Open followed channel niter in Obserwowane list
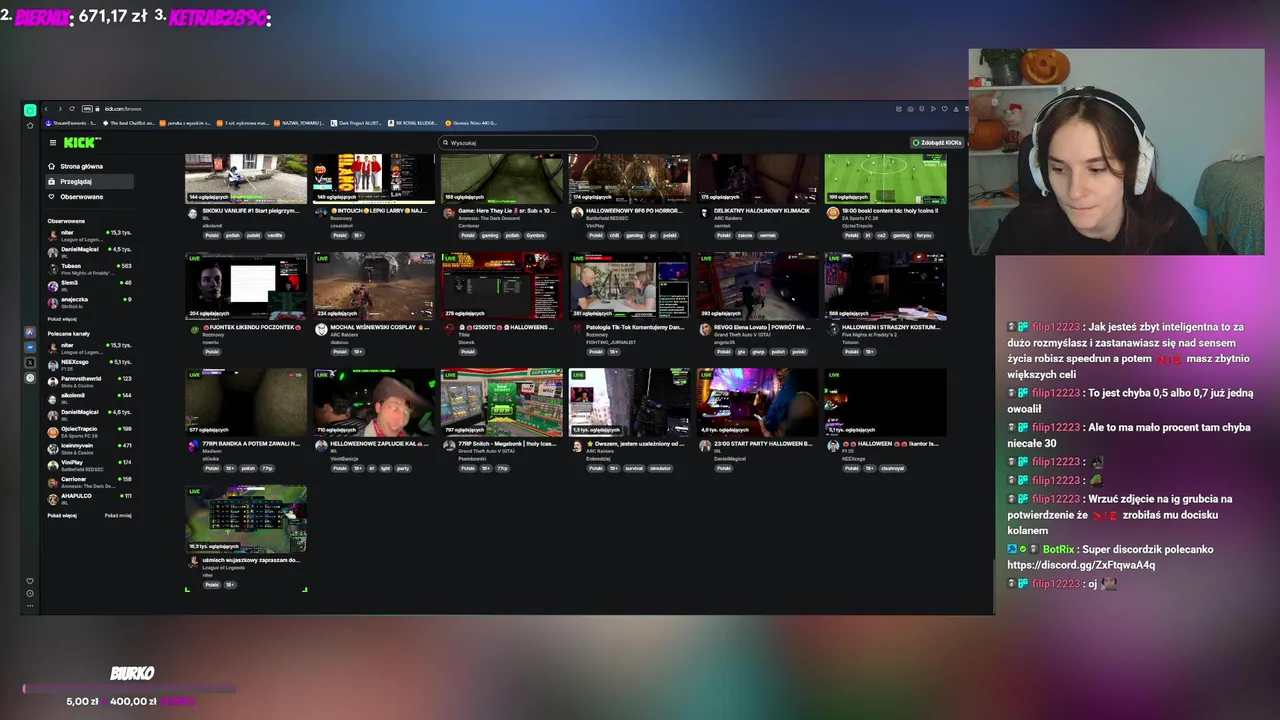1280x720 pixels. tap(89, 235)
